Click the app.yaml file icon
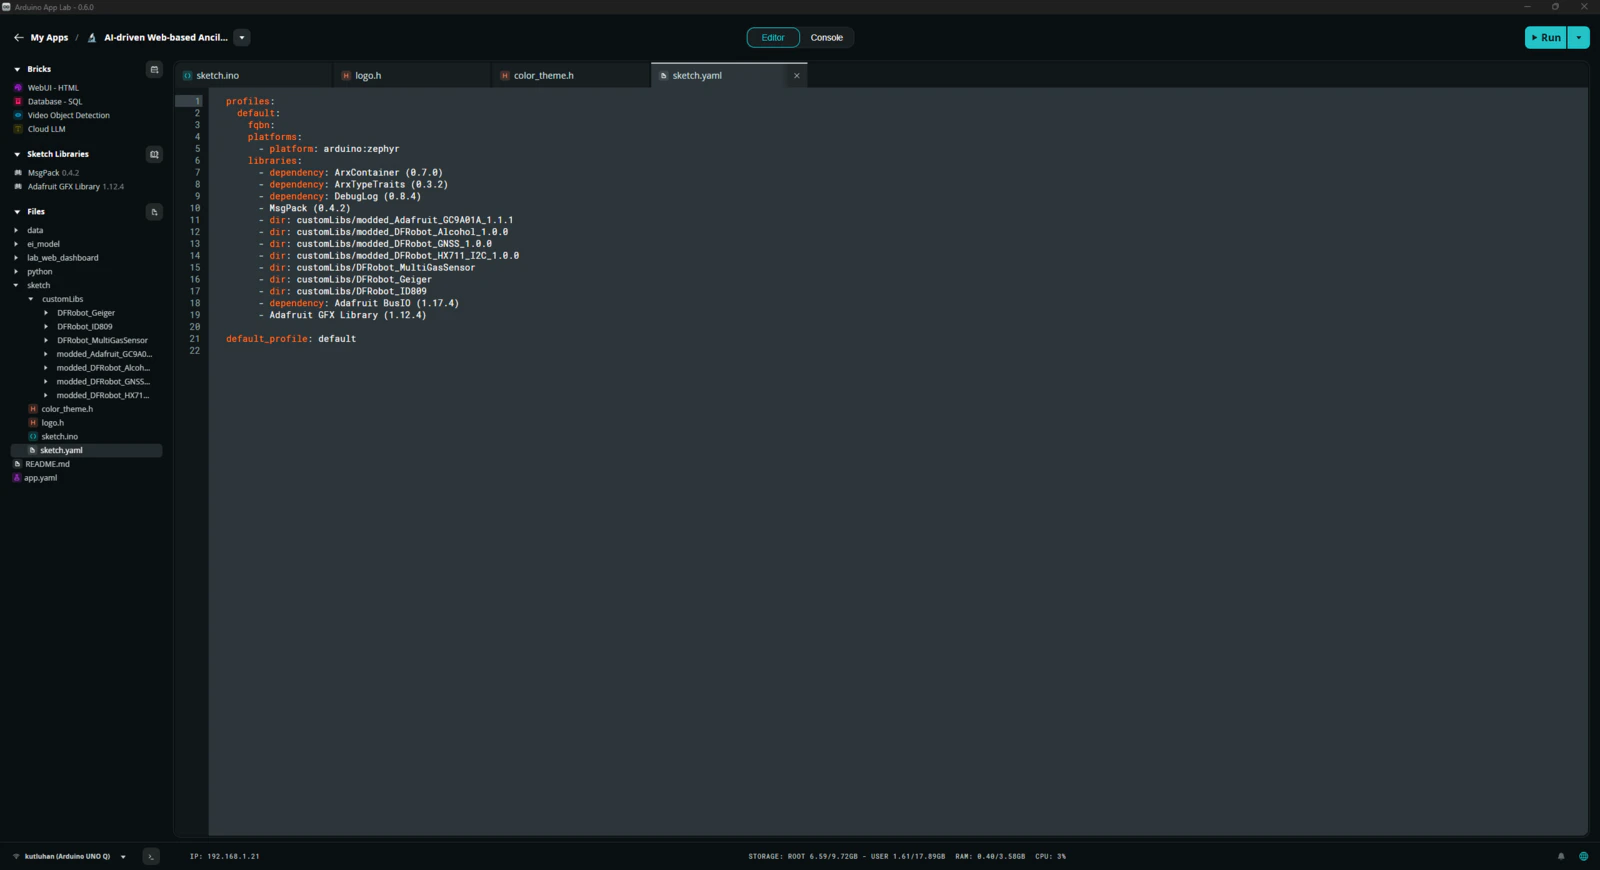This screenshot has width=1600, height=870. pyautogui.click(x=17, y=478)
